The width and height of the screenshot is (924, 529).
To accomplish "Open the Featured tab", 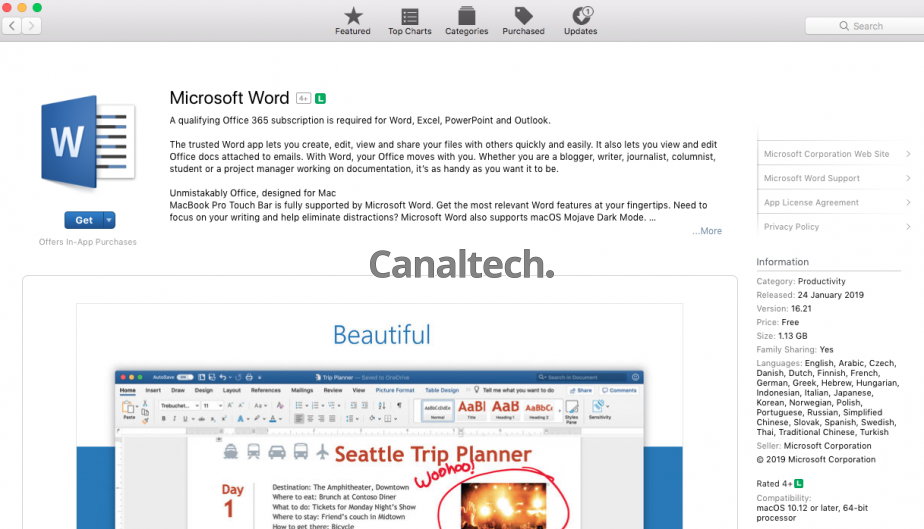I will (x=353, y=21).
